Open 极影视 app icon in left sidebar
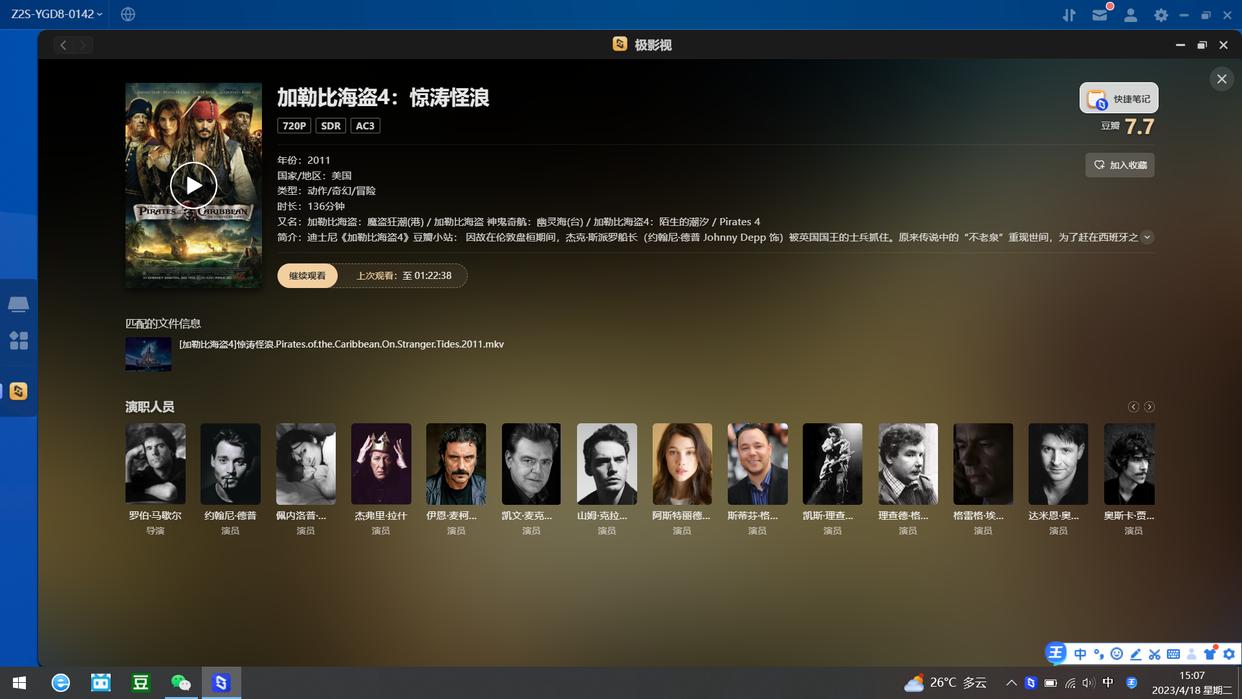 18,391
